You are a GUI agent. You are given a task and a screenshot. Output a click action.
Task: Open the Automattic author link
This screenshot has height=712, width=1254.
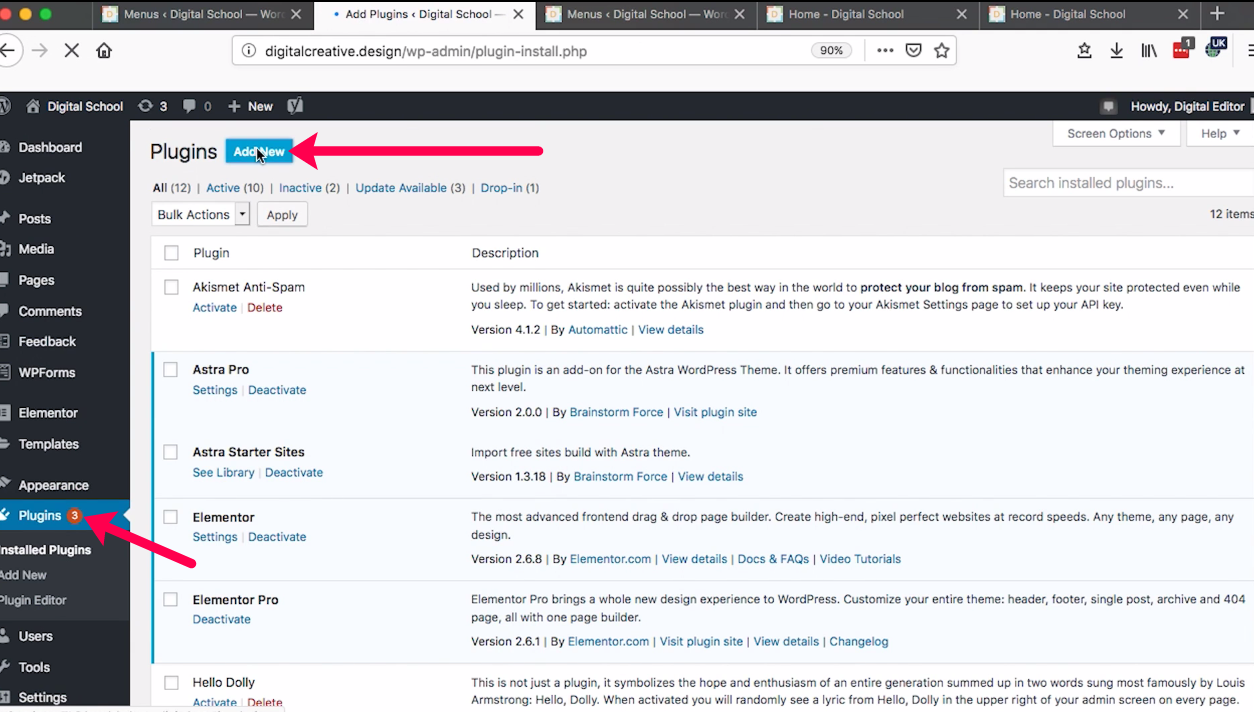(599, 330)
